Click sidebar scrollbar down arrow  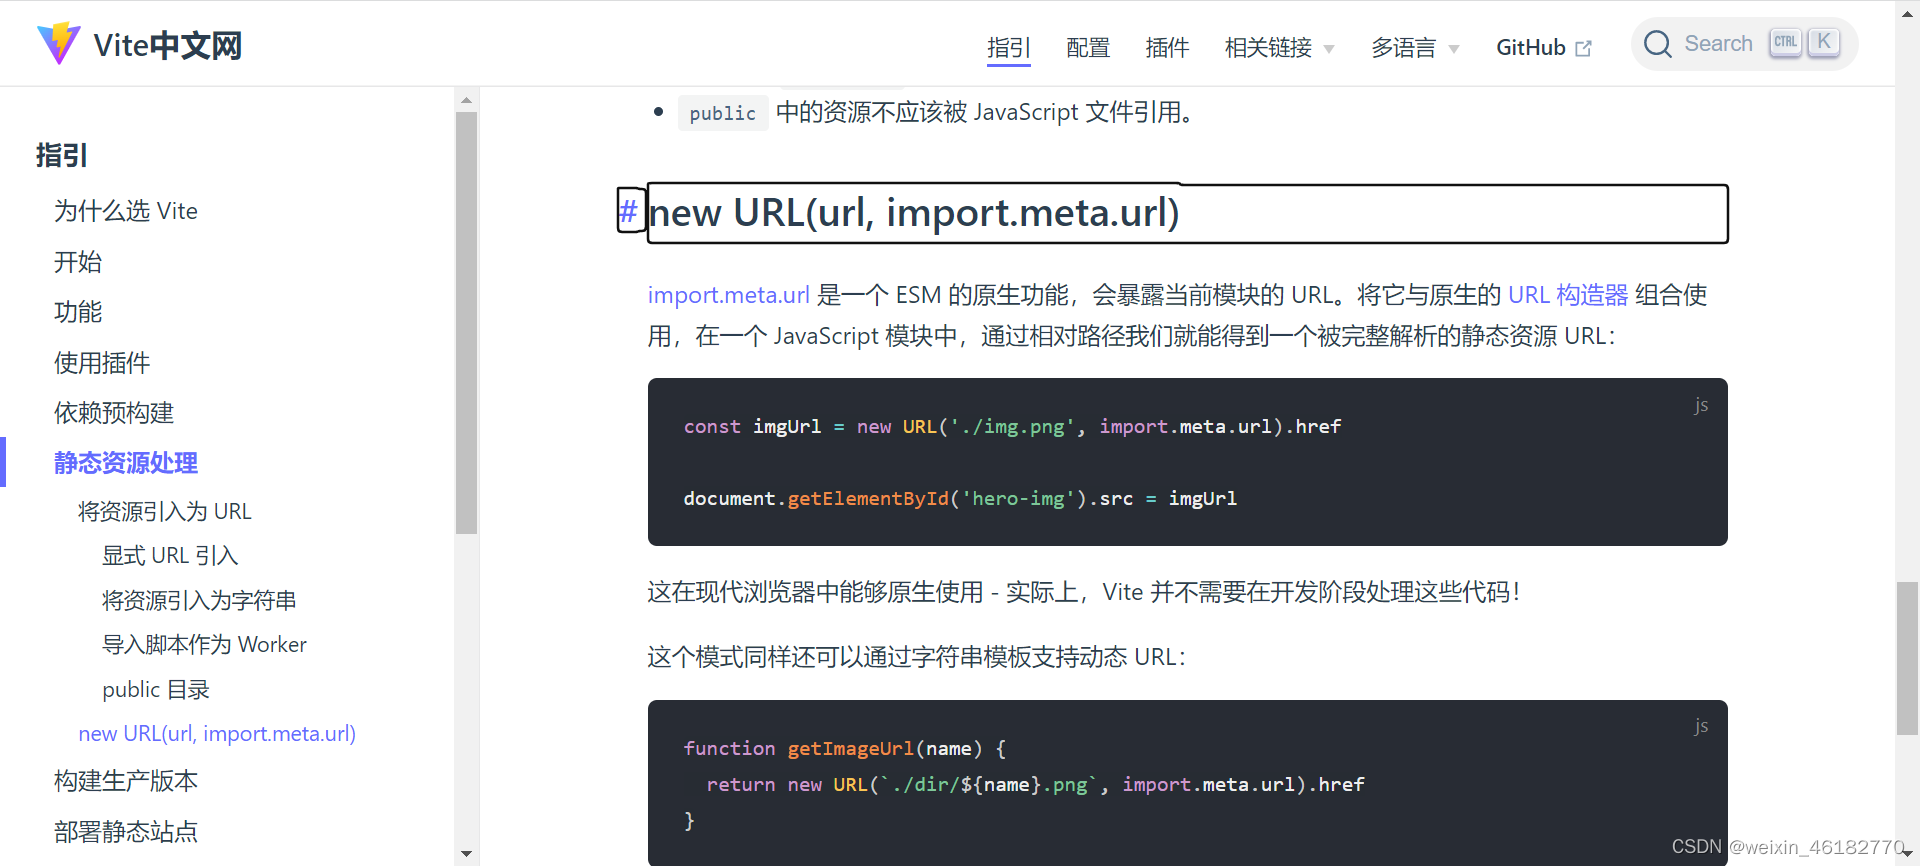pyautogui.click(x=466, y=854)
